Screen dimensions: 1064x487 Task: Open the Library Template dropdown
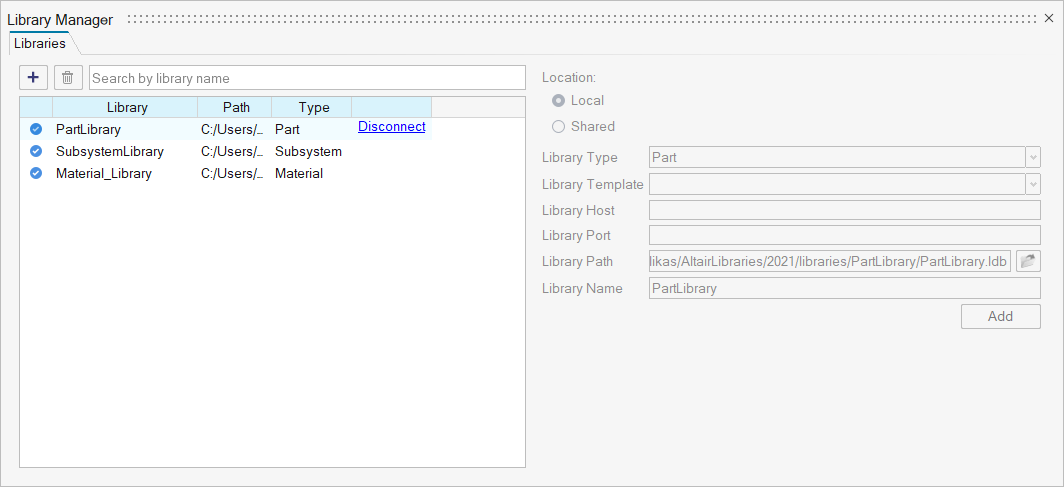pyautogui.click(x=1033, y=184)
